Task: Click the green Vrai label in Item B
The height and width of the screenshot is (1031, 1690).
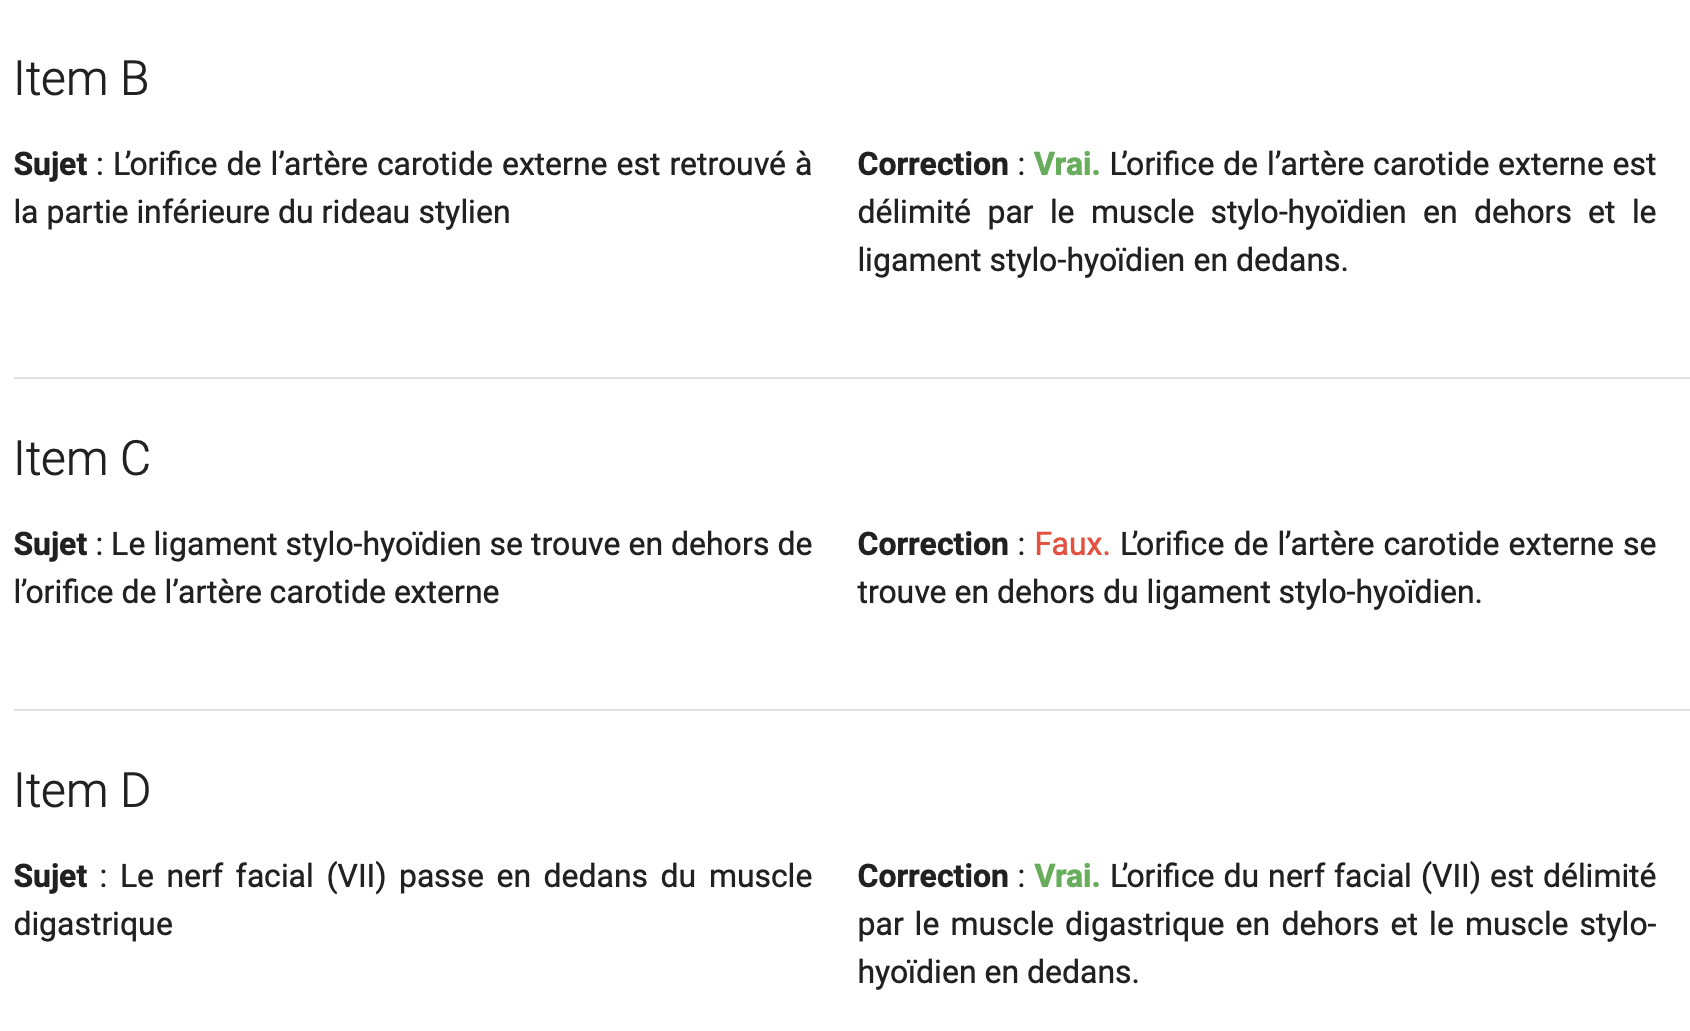Action: point(1066,164)
